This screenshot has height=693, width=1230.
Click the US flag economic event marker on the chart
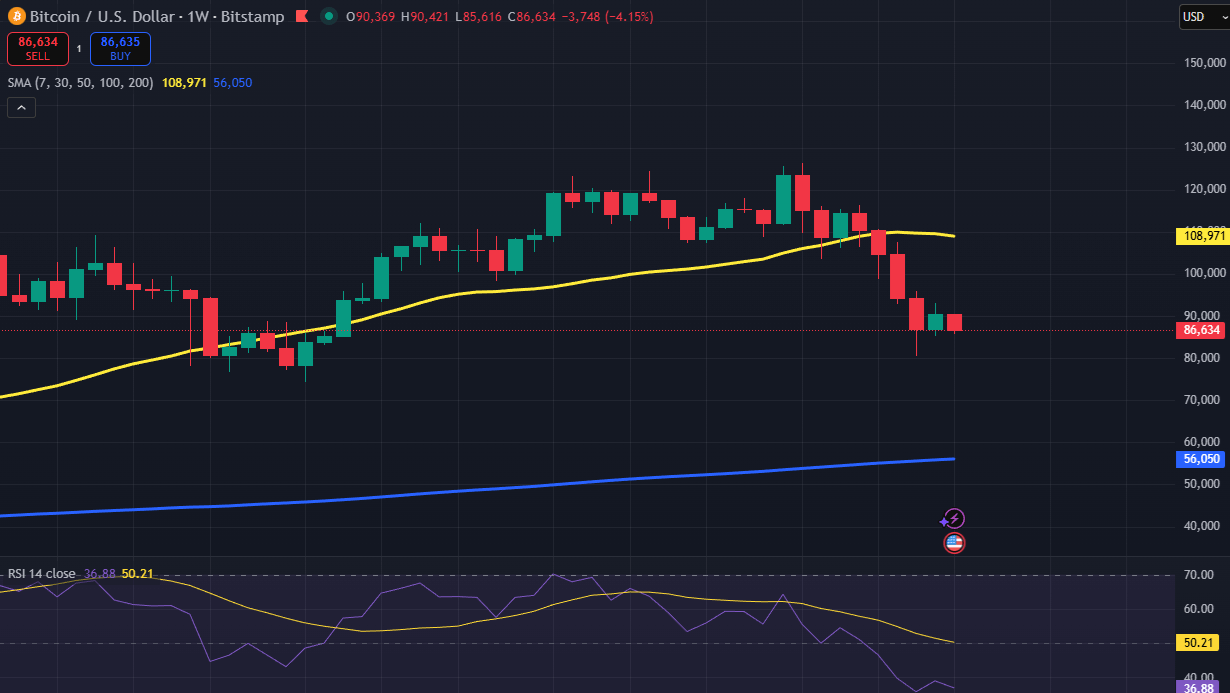(953, 543)
